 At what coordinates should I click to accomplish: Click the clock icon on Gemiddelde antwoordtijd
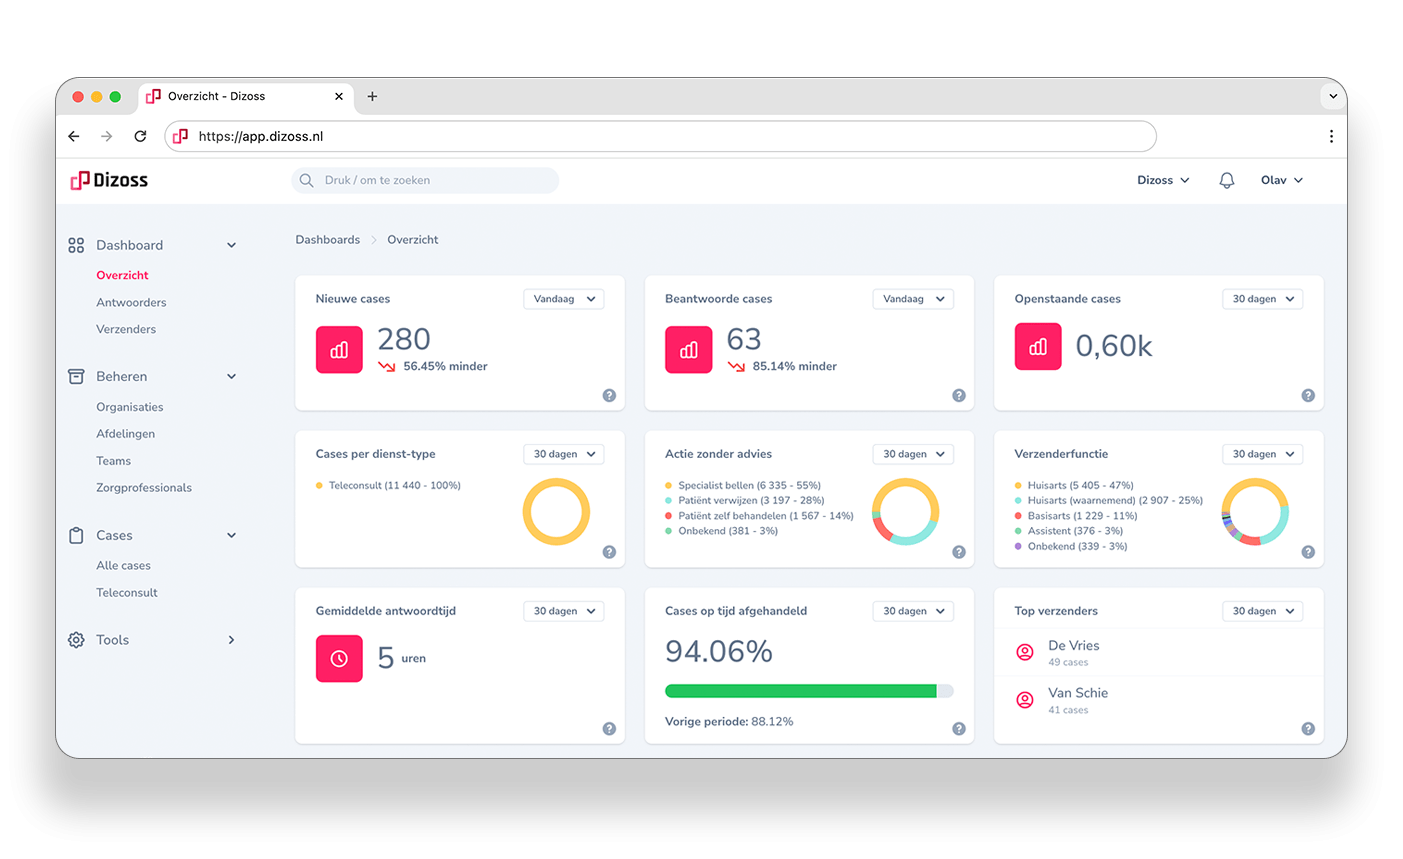point(339,658)
